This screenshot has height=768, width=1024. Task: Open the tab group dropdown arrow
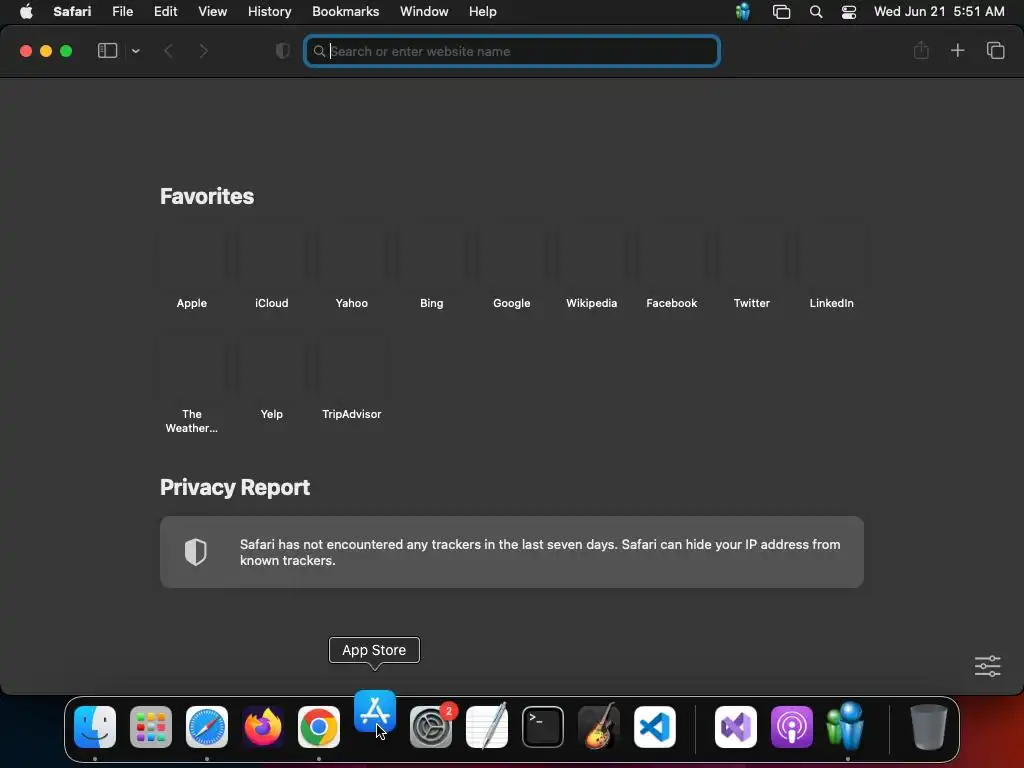(136, 51)
